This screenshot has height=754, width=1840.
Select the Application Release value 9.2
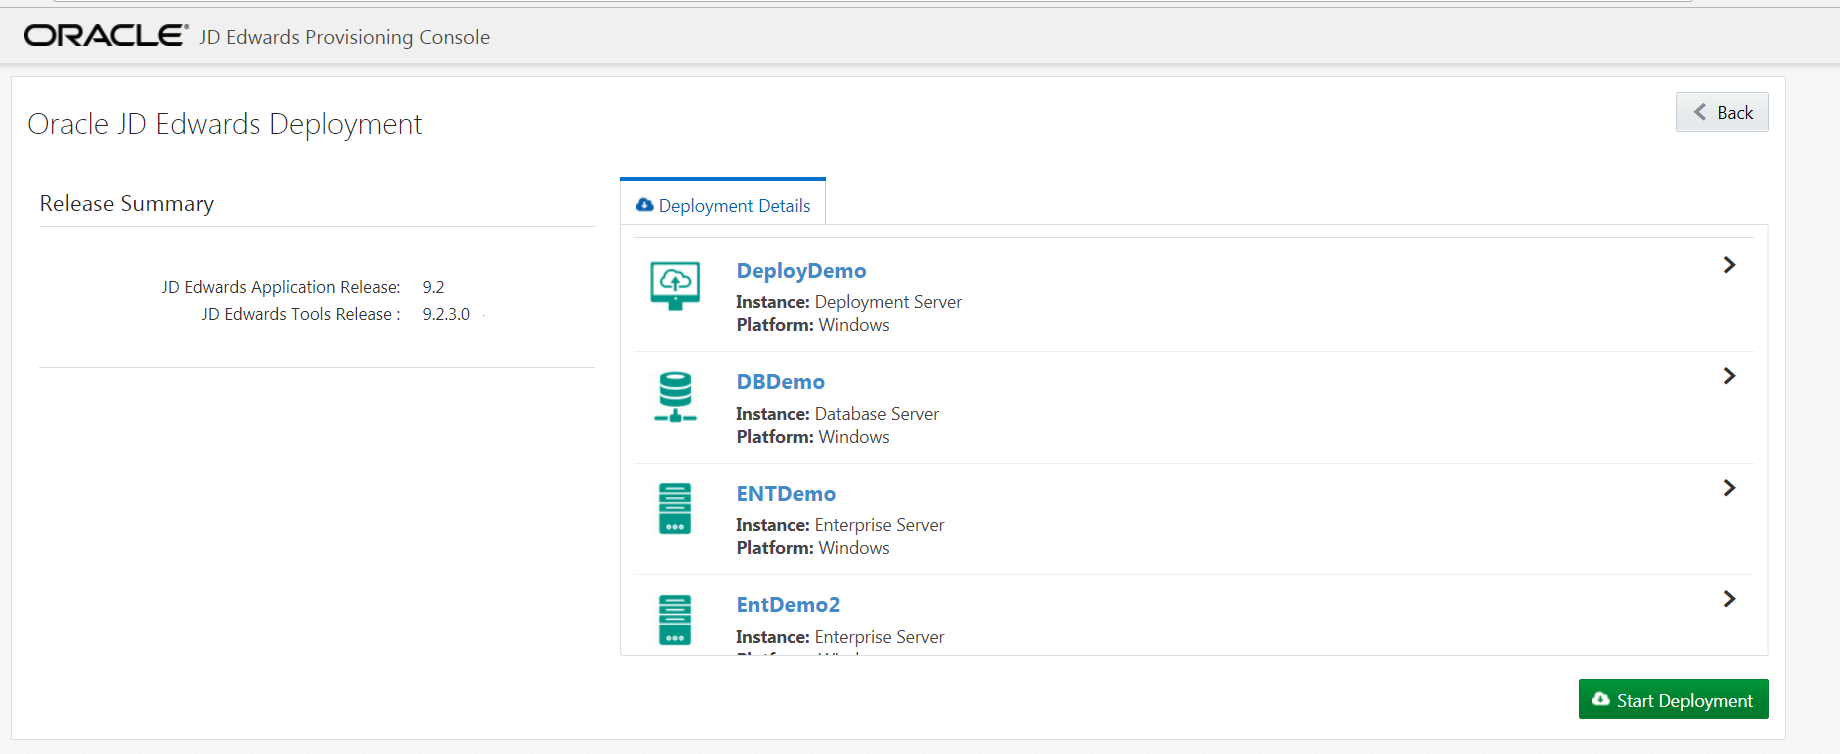[433, 287]
